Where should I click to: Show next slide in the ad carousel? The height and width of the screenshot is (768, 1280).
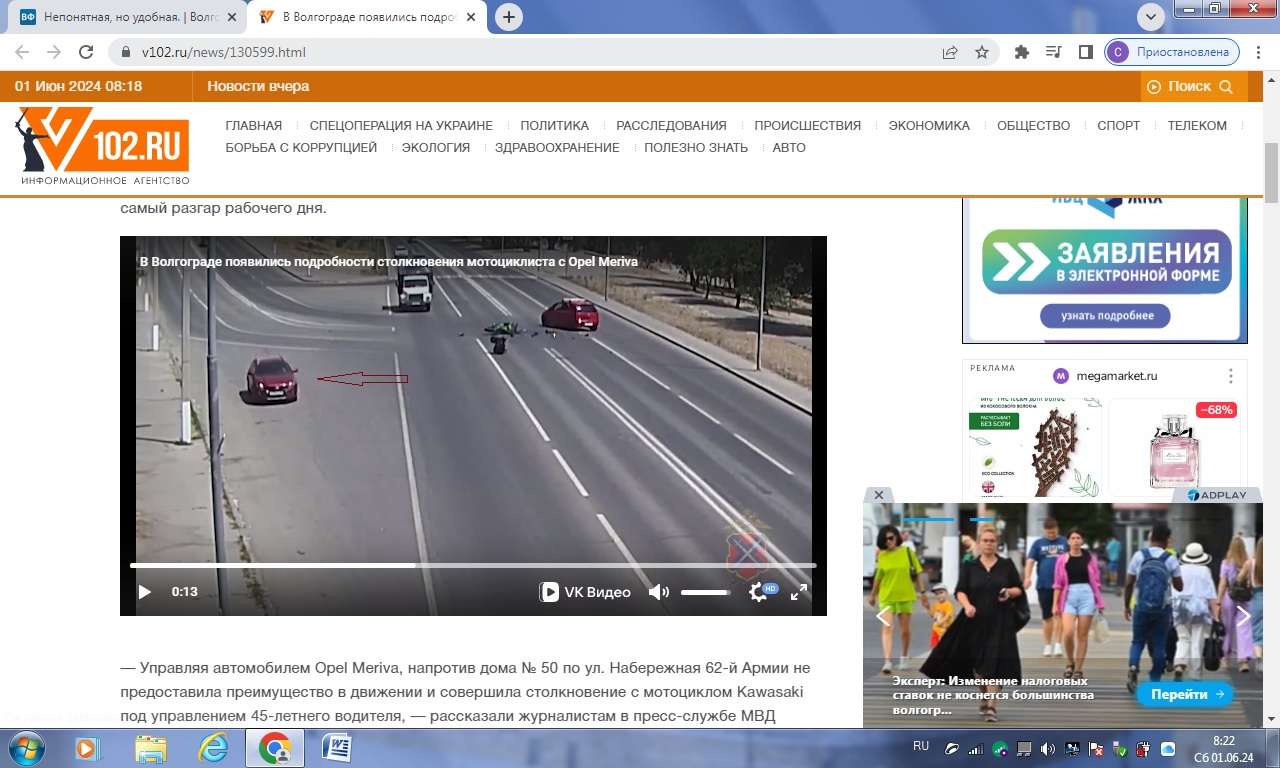coord(1243,616)
